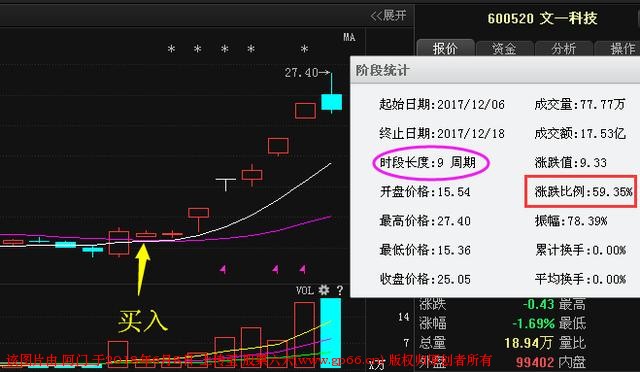Click the yellow buy arrow marker
This screenshot has height=372, width=640.
click(142, 269)
